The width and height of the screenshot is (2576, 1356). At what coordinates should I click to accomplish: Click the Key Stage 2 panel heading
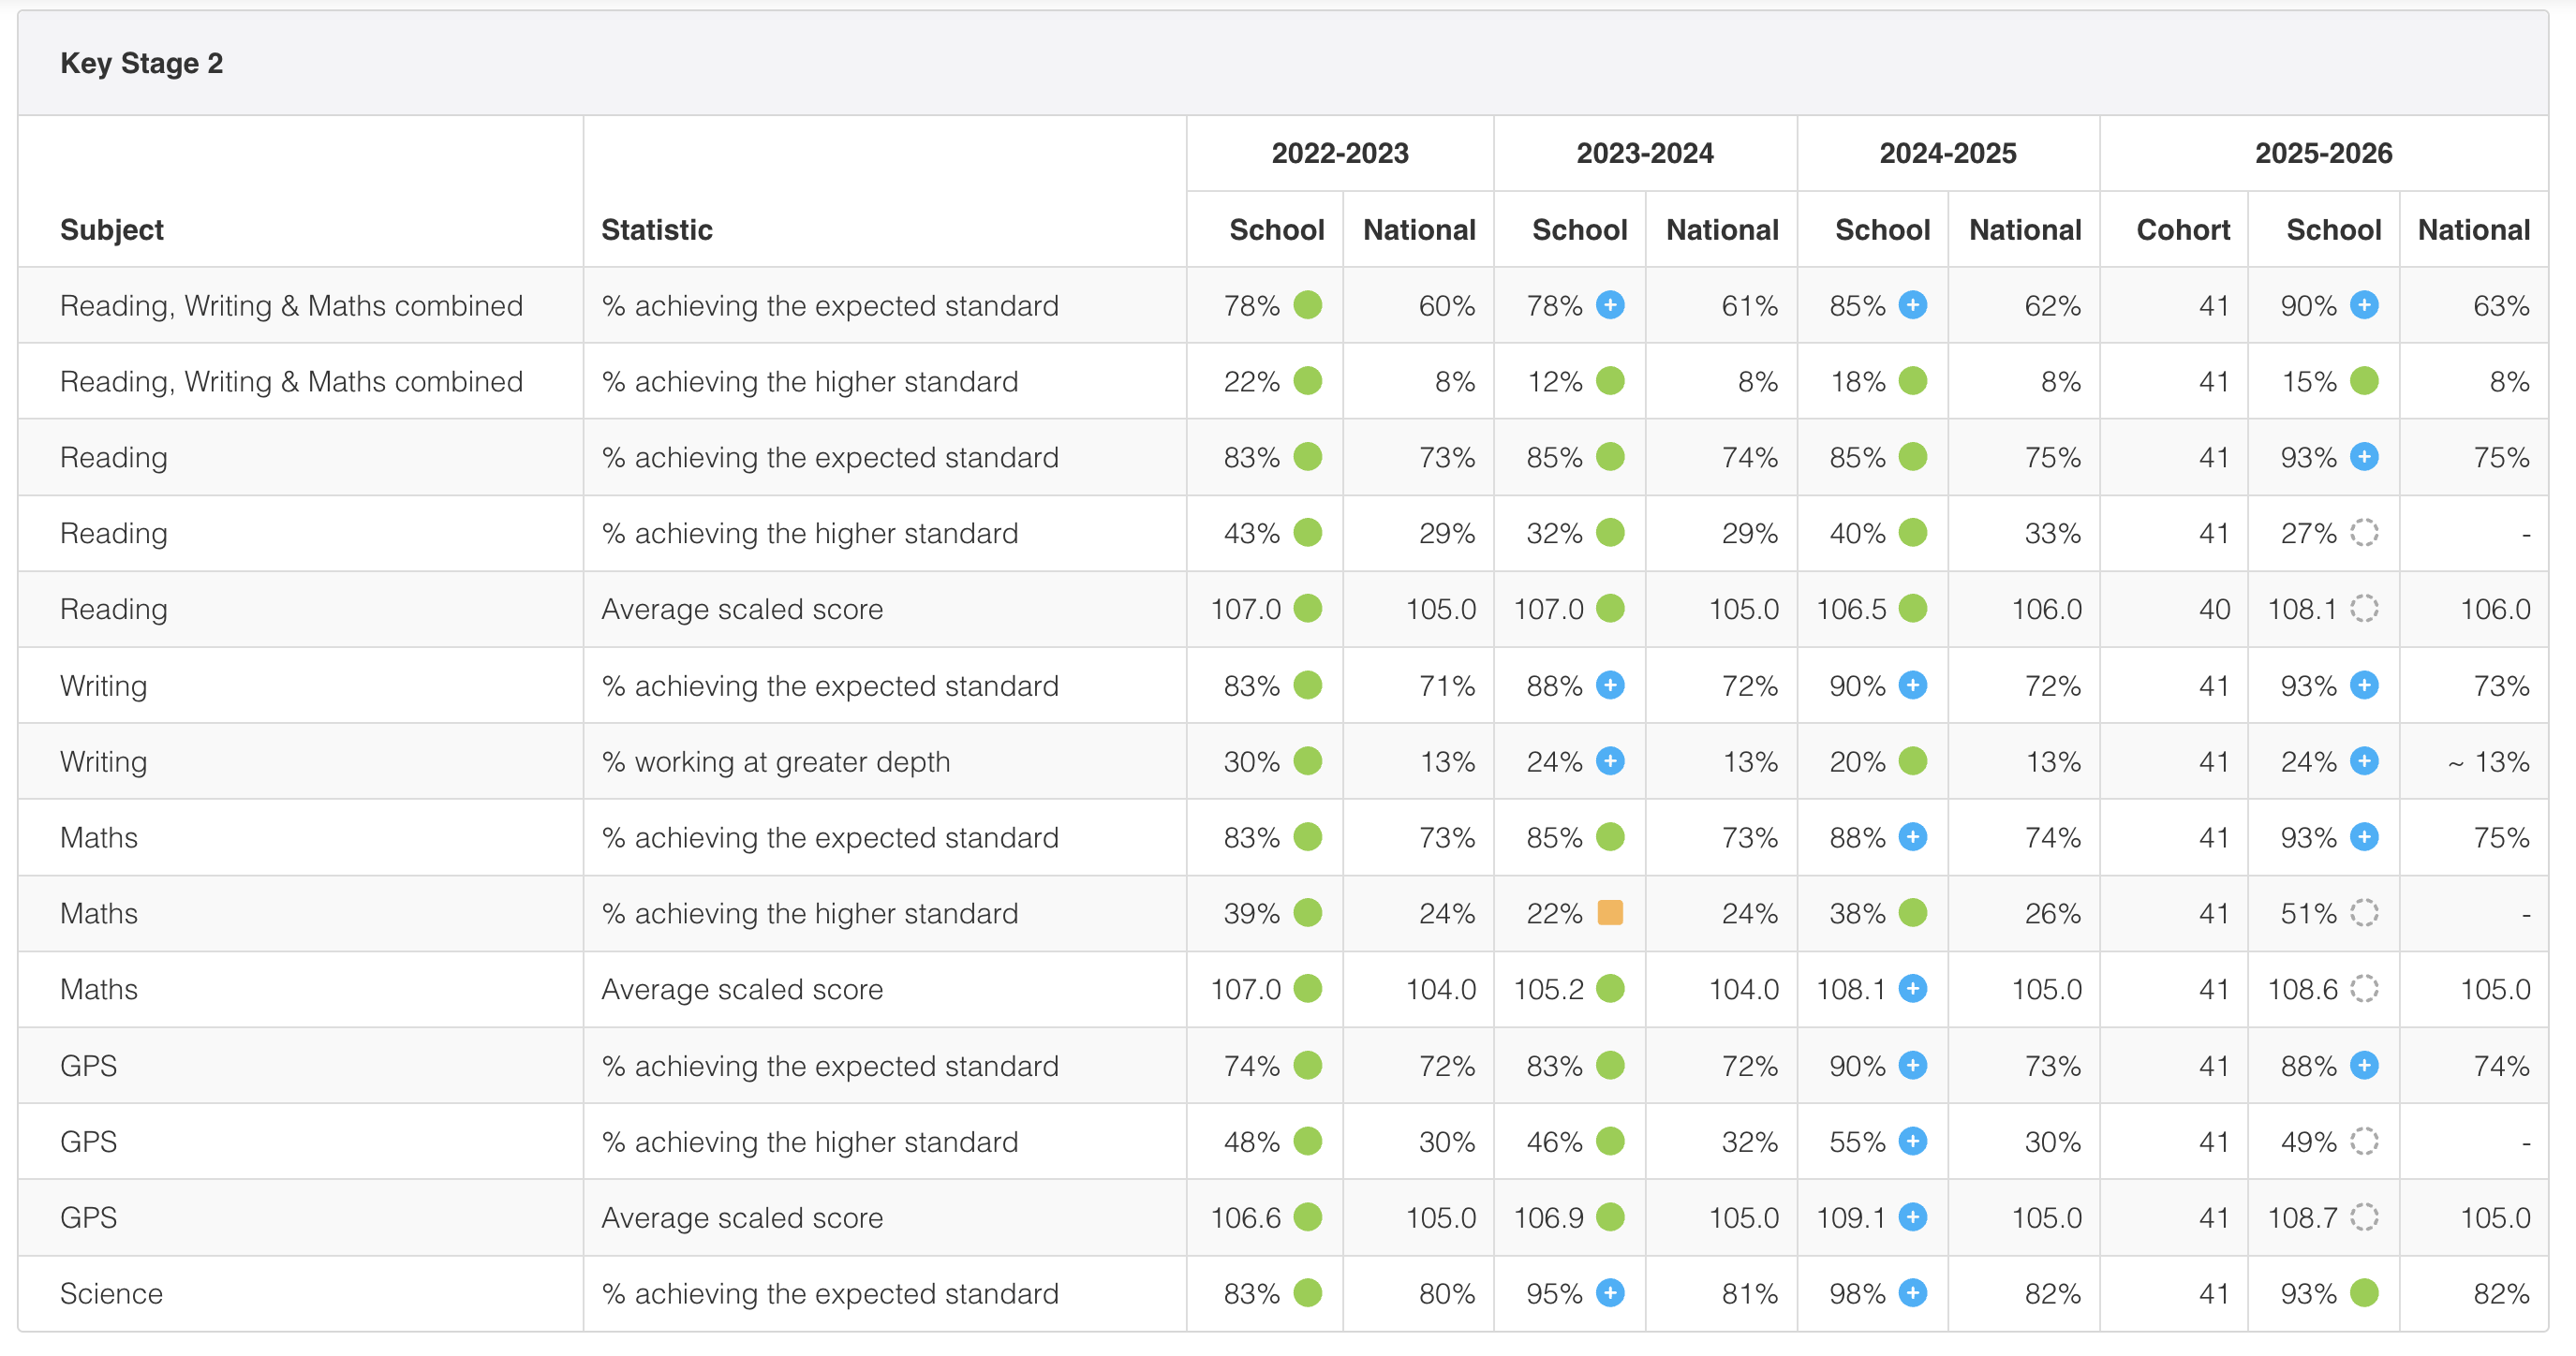coord(142,63)
